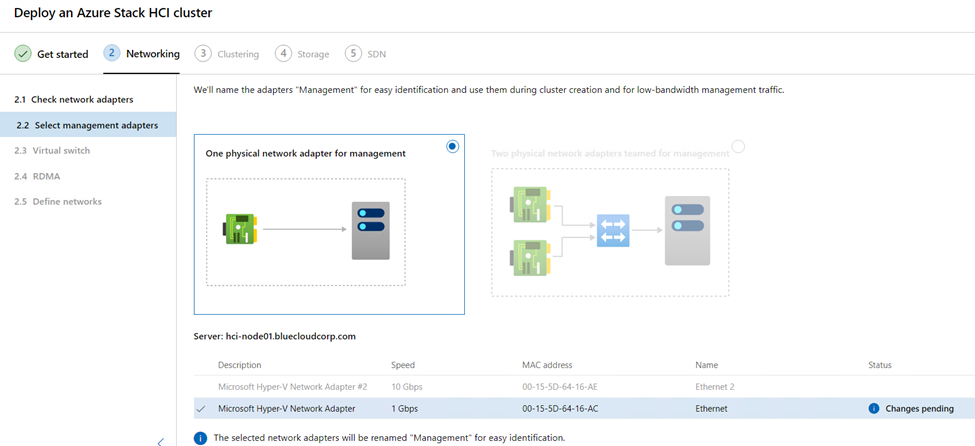The image size is (975, 446).
Task: Open 2.1 Check network adapters
Action: pyautogui.click(x=73, y=100)
